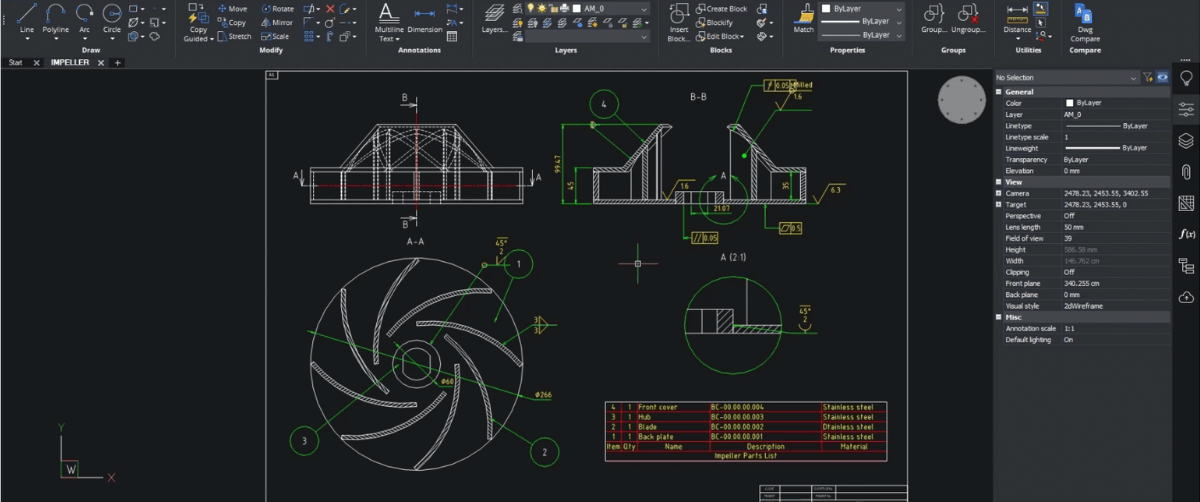This screenshot has width=1200, height=502.
Task: Expand the Target property row
Action: pos(998,204)
